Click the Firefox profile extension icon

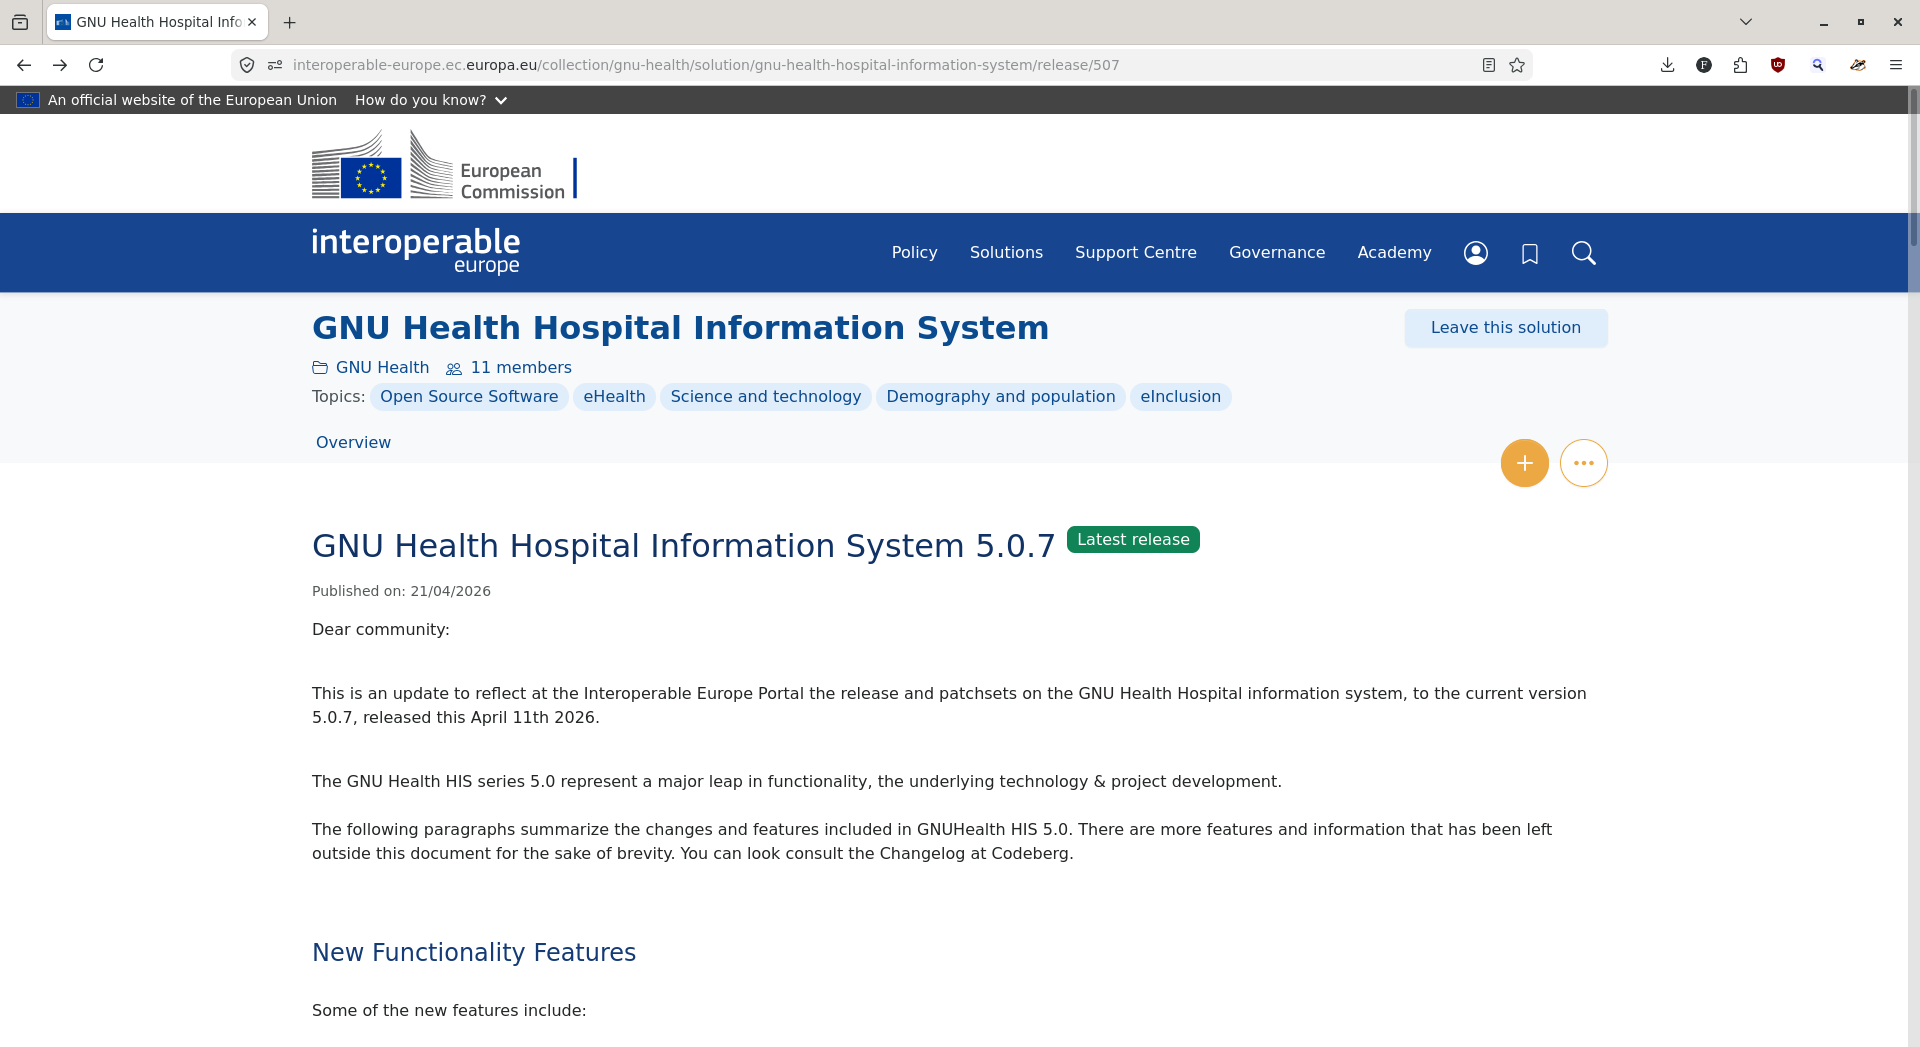click(x=1704, y=65)
